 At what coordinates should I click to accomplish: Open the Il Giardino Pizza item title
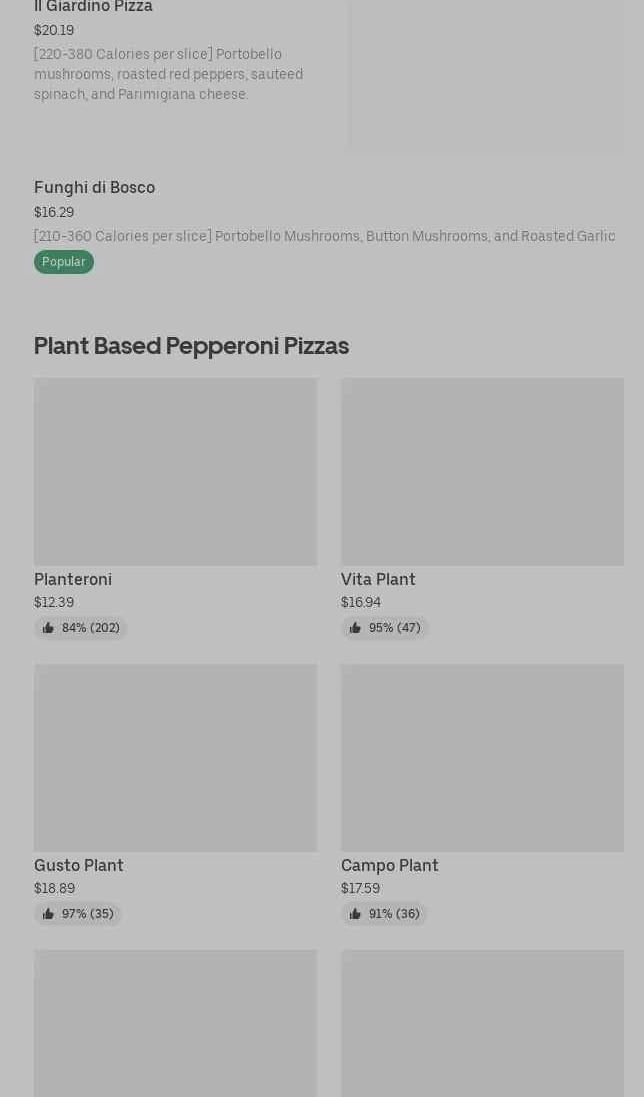pyautogui.click(x=93, y=7)
